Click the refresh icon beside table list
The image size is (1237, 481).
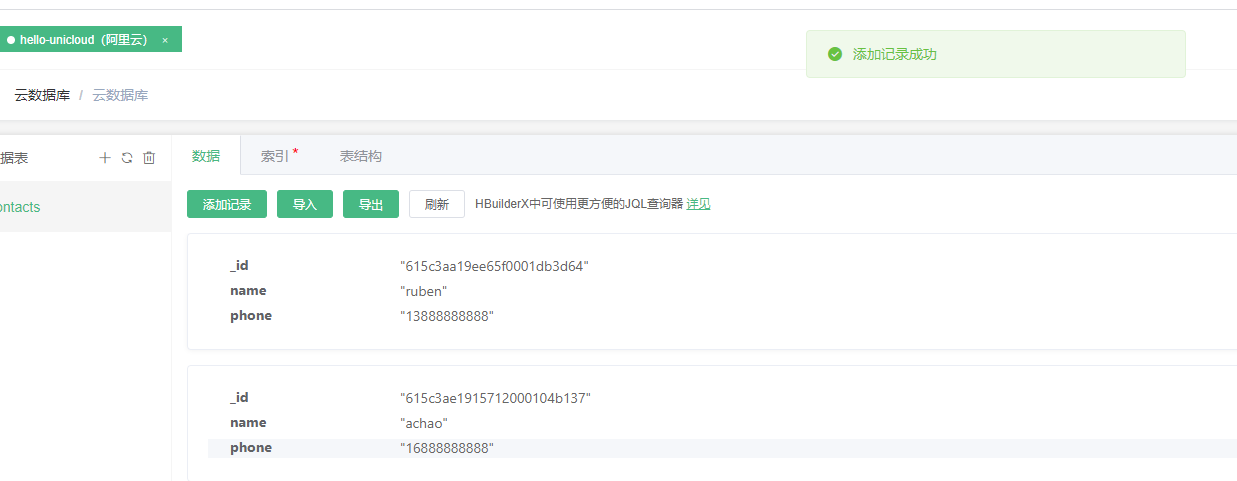point(127,158)
